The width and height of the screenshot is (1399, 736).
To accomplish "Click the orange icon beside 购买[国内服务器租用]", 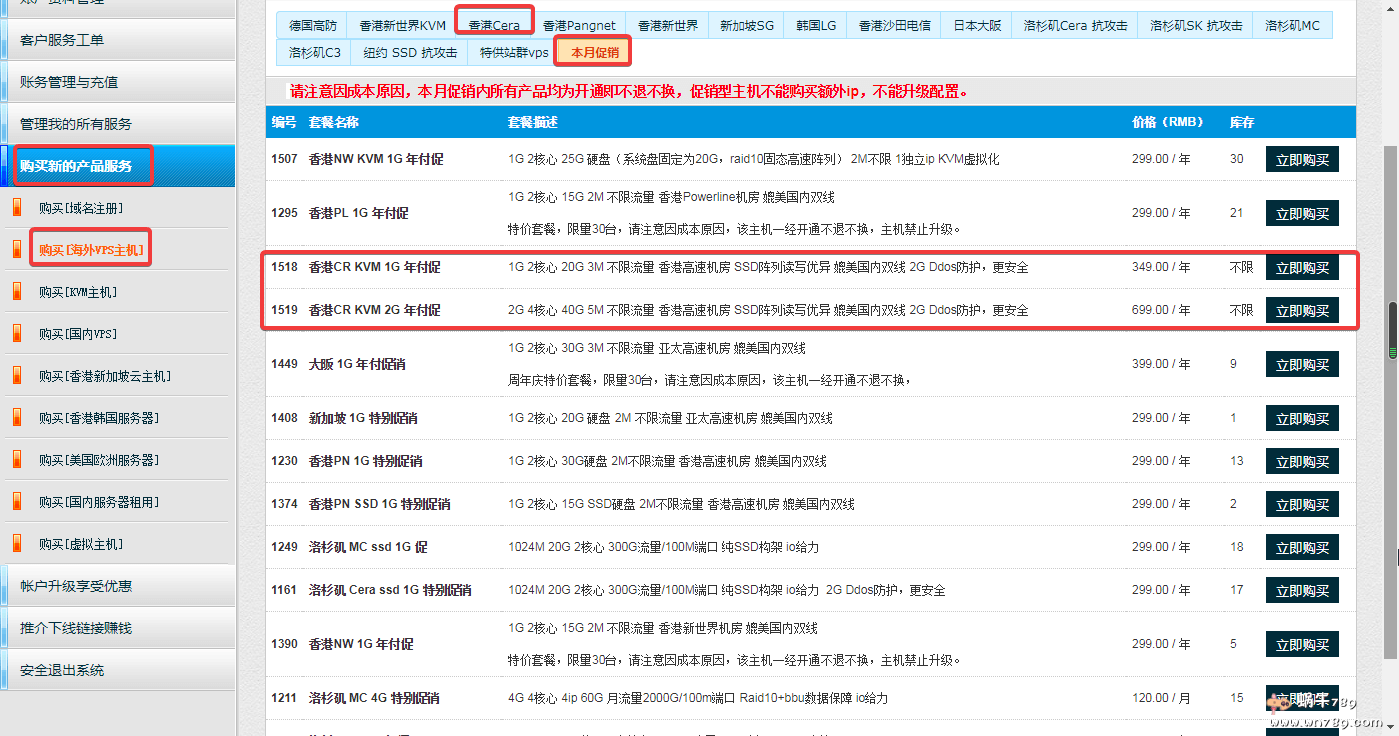I will pyautogui.click(x=16, y=502).
